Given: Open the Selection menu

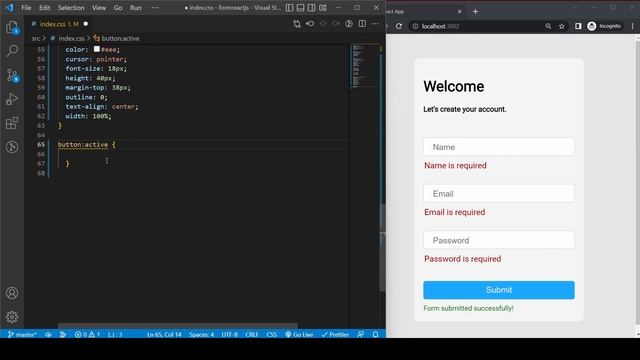Looking at the screenshot, I should point(71,8).
